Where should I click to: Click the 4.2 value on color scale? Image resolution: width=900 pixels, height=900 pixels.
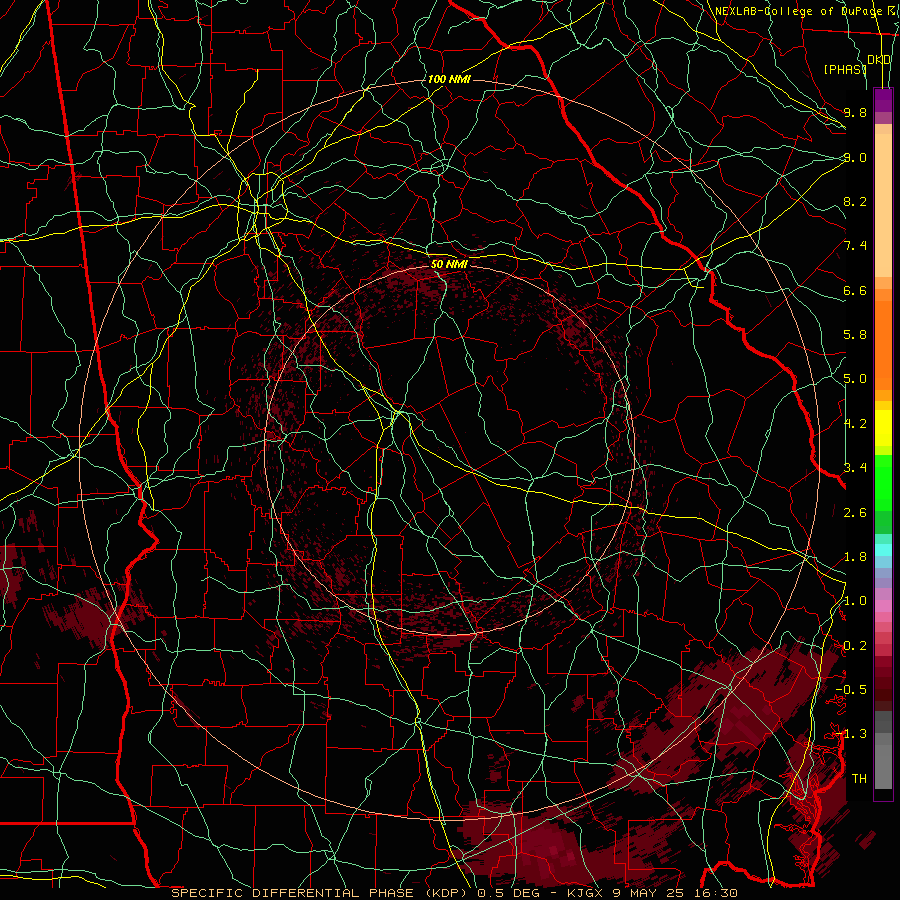(855, 424)
